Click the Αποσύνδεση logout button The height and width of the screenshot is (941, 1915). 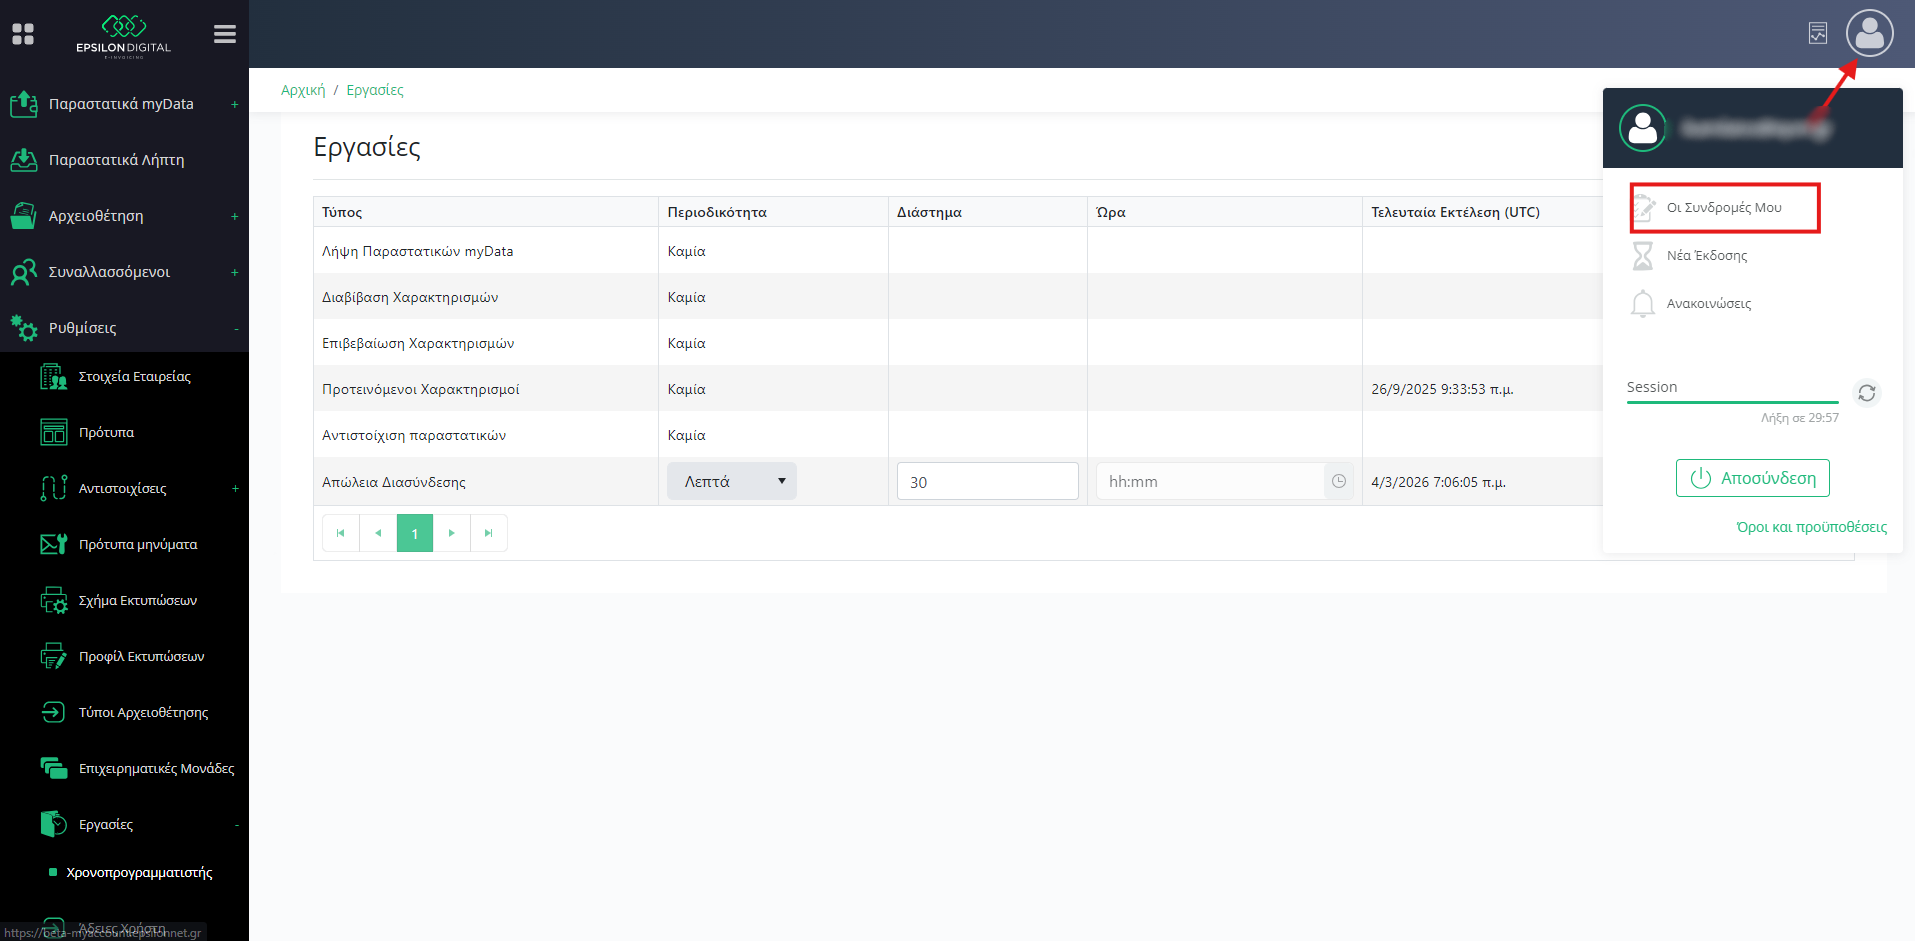click(x=1752, y=478)
